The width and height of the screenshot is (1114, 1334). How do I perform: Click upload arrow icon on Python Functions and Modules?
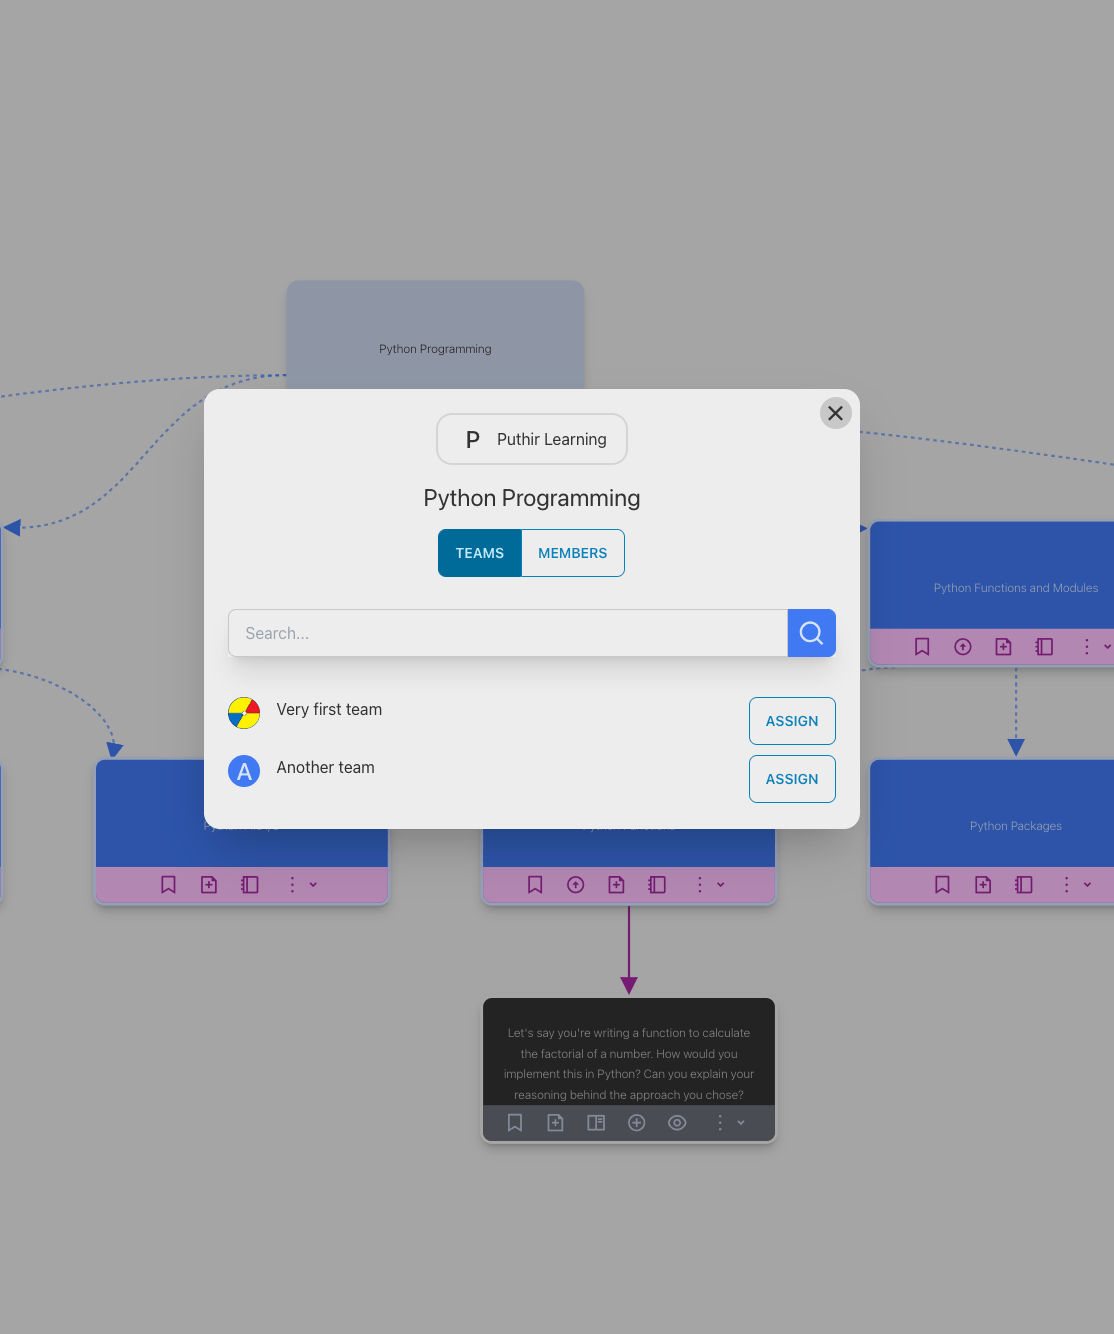[x=963, y=647]
